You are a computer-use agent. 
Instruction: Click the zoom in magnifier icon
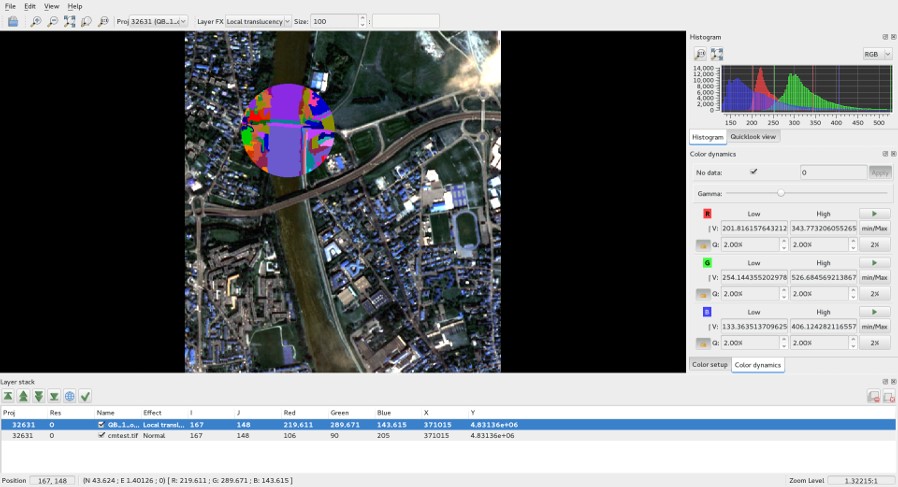(x=36, y=21)
